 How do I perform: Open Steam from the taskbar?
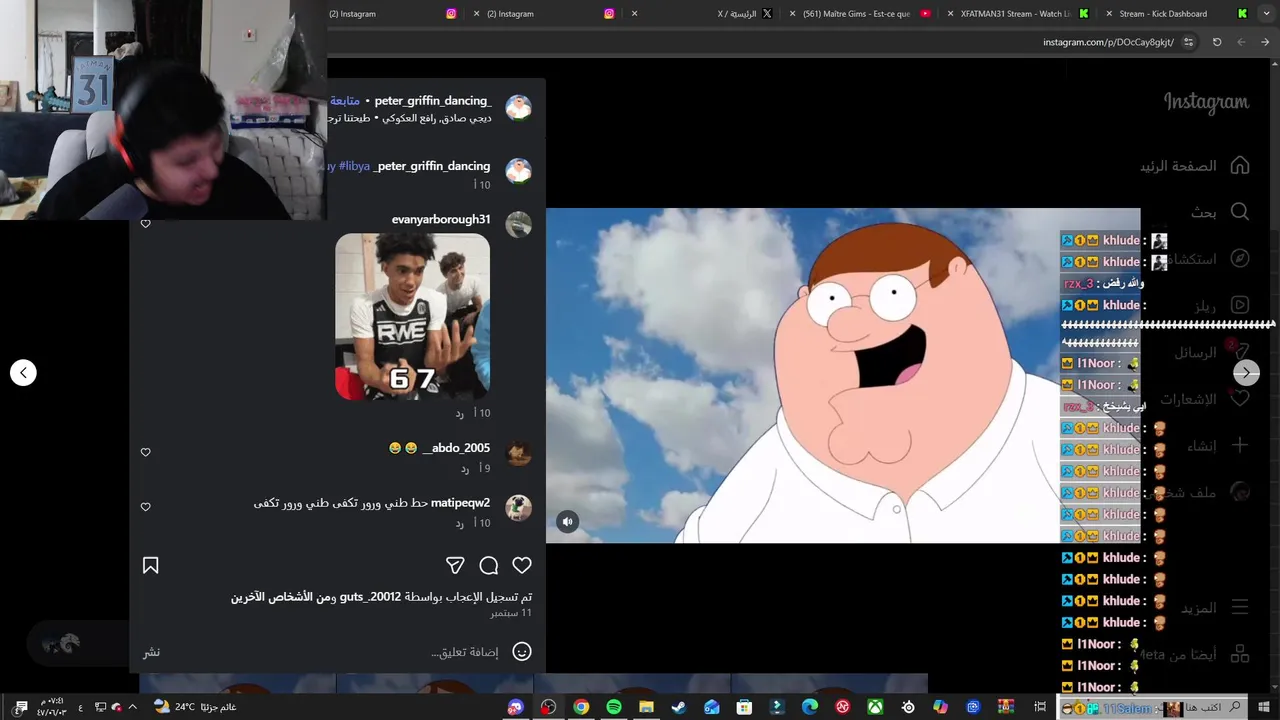click(679, 707)
